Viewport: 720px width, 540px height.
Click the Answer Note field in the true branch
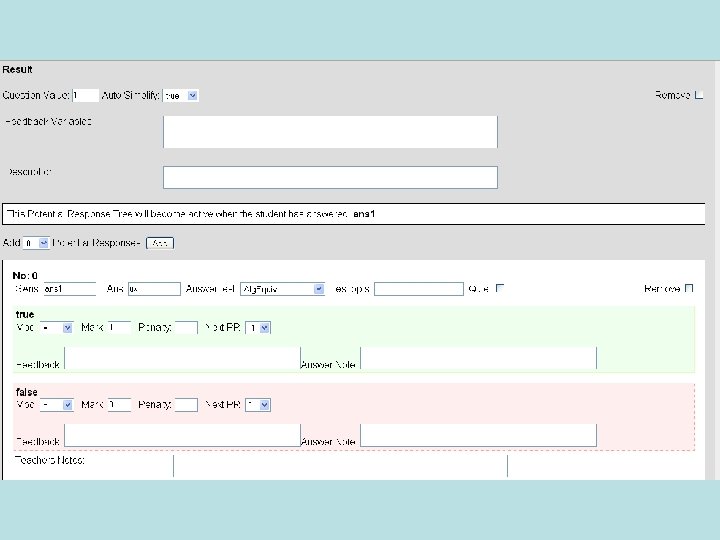(x=478, y=358)
